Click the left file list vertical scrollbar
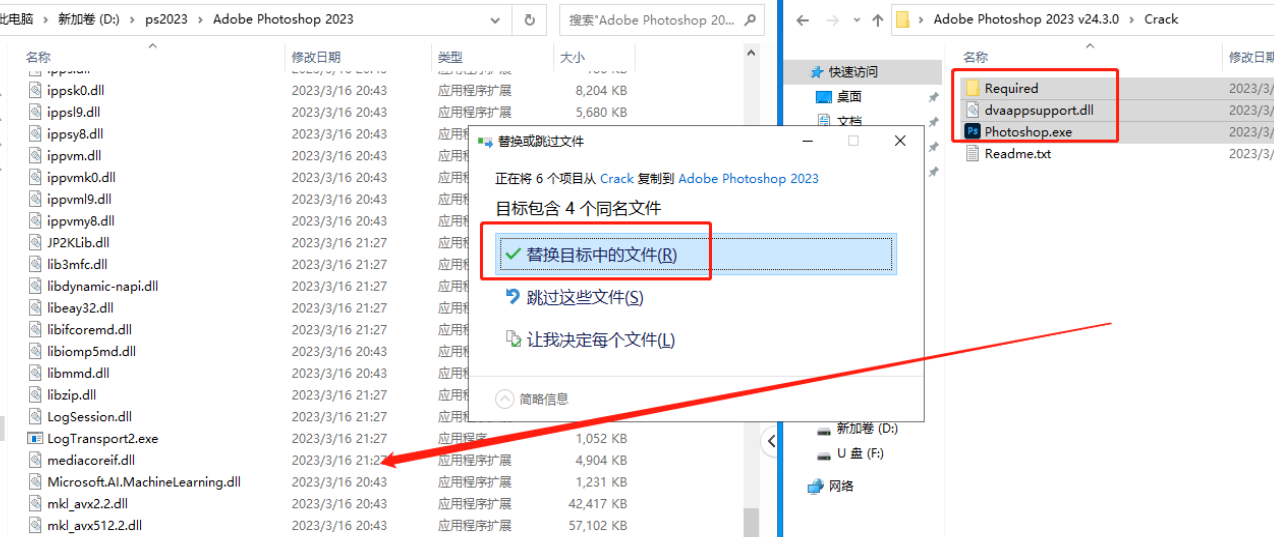This screenshot has width=1274, height=537. [751, 300]
